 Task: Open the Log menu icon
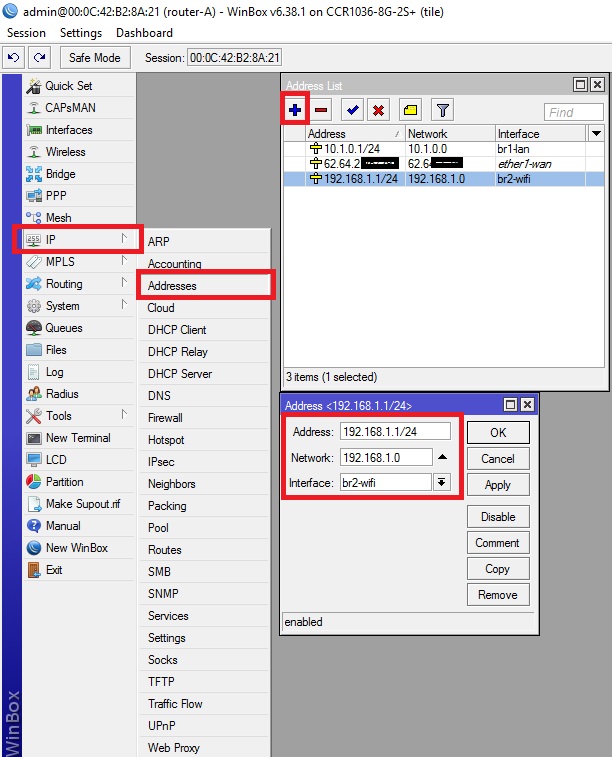pos(34,372)
